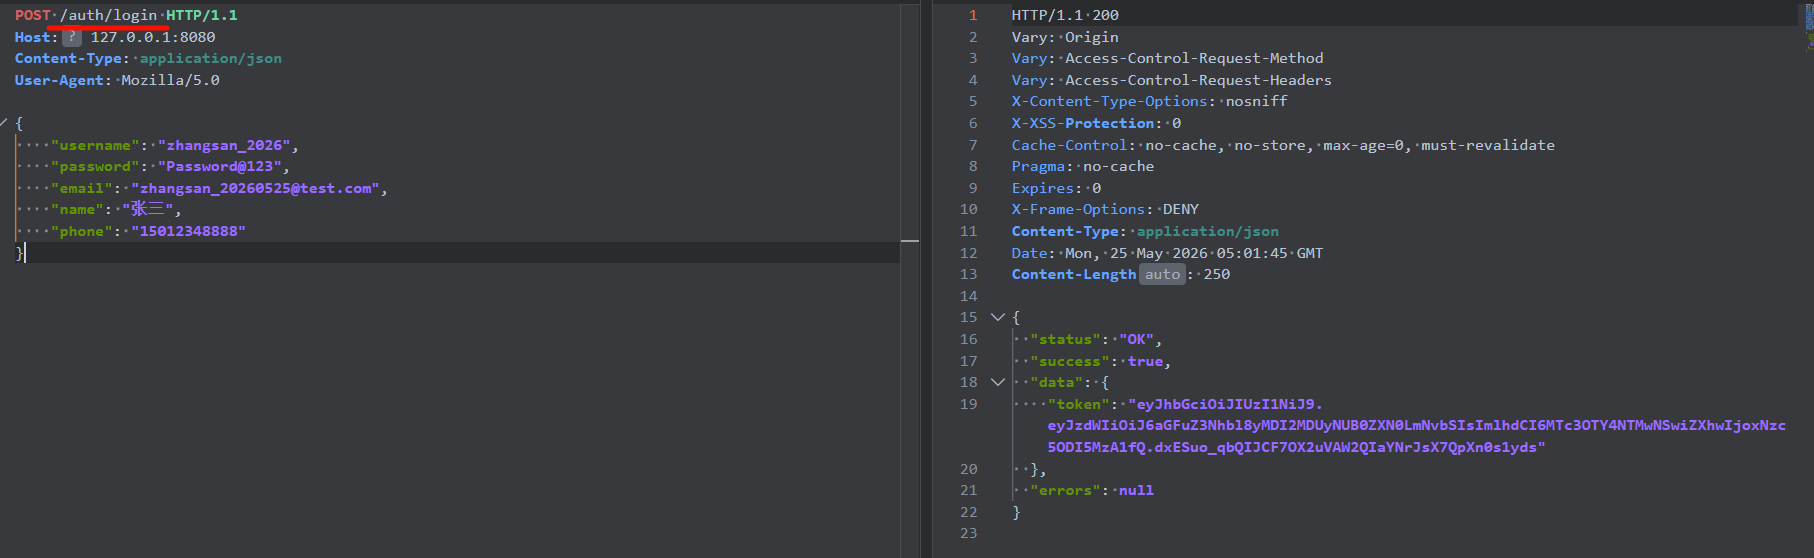Click the /auth/login path in the request
Viewport: 1814px width, 558px height.
[108, 15]
